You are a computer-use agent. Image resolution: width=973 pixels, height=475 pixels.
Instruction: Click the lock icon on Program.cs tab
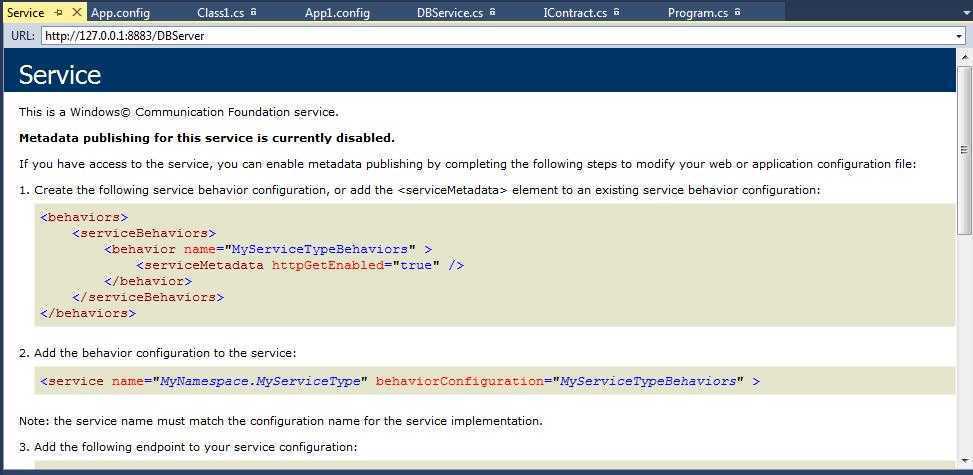[x=737, y=12]
